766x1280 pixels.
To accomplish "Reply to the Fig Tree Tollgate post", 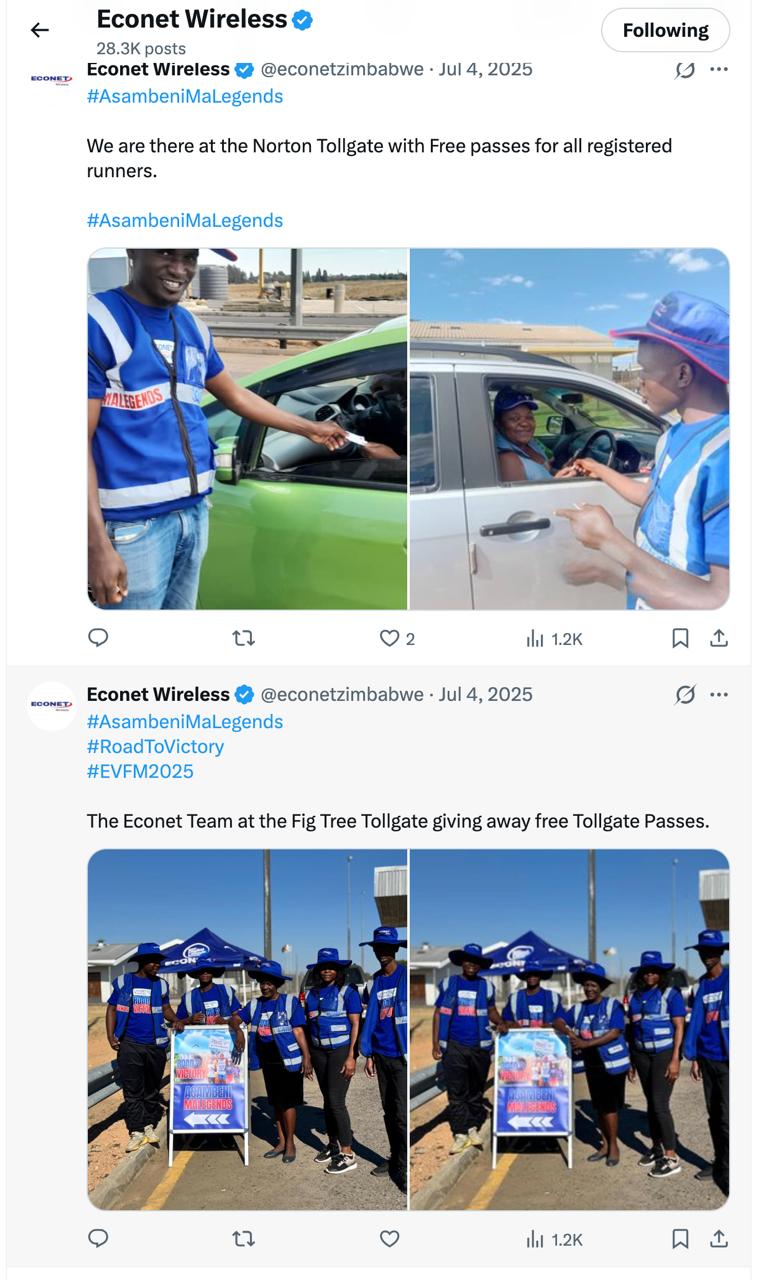I will coord(98,1239).
